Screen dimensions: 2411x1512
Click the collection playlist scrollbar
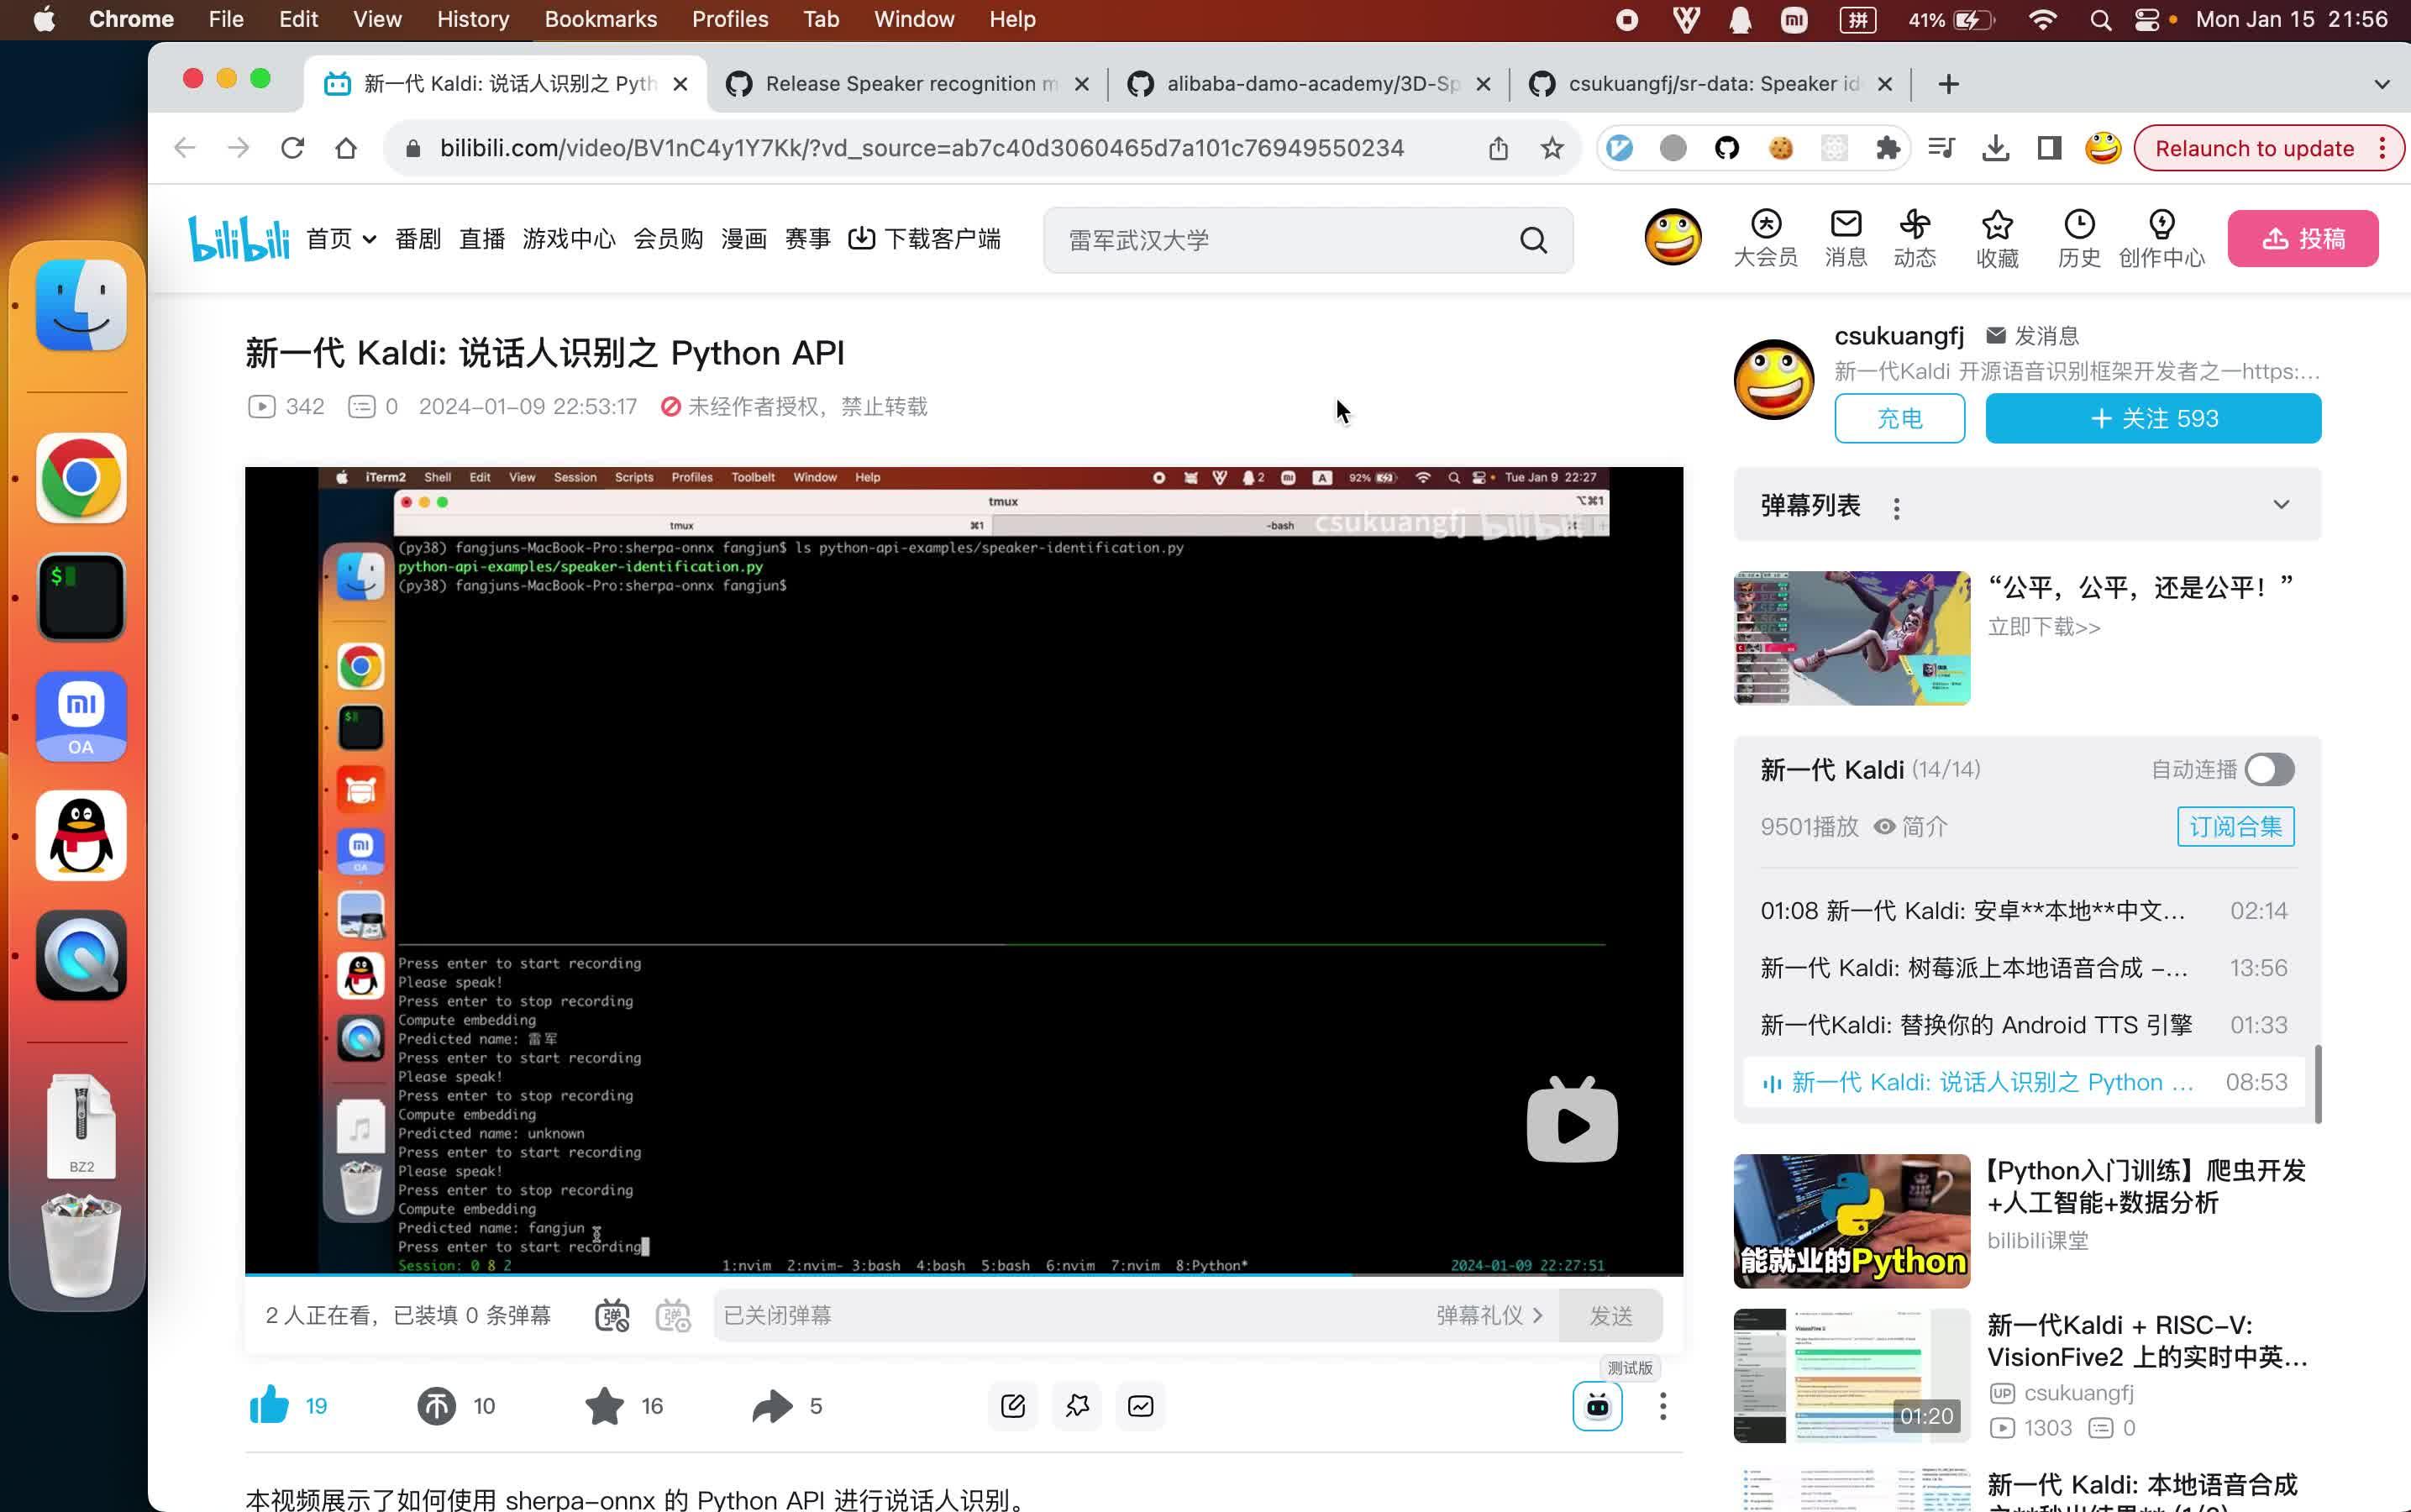[2317, 1083]
